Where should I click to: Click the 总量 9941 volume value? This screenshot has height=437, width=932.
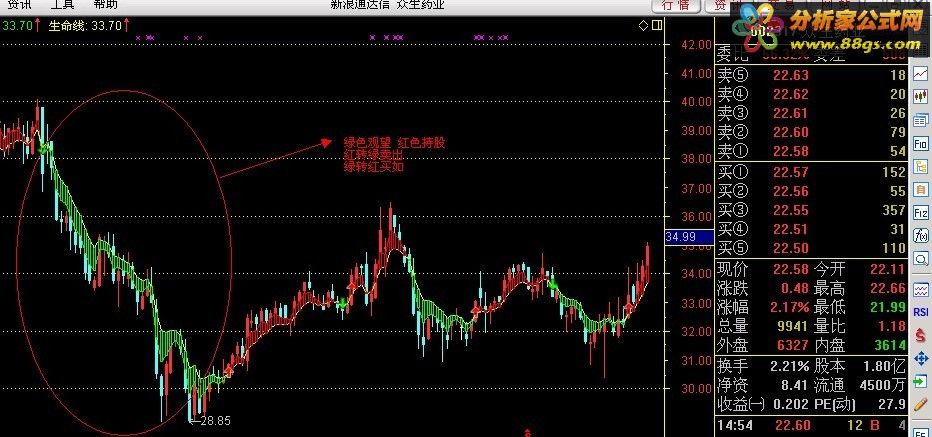coord(792,326)
